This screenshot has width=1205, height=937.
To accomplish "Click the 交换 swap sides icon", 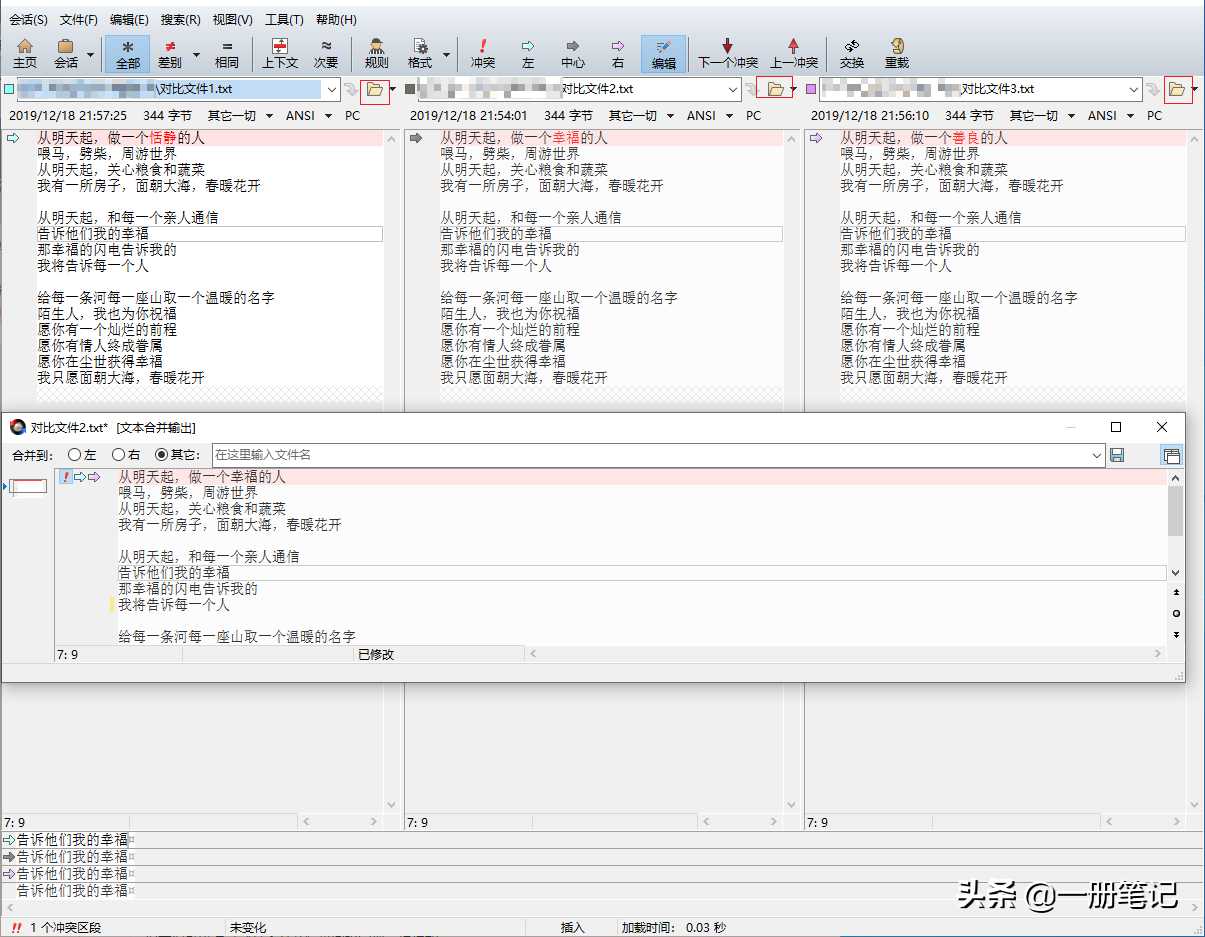I will [x=852, y=53].
